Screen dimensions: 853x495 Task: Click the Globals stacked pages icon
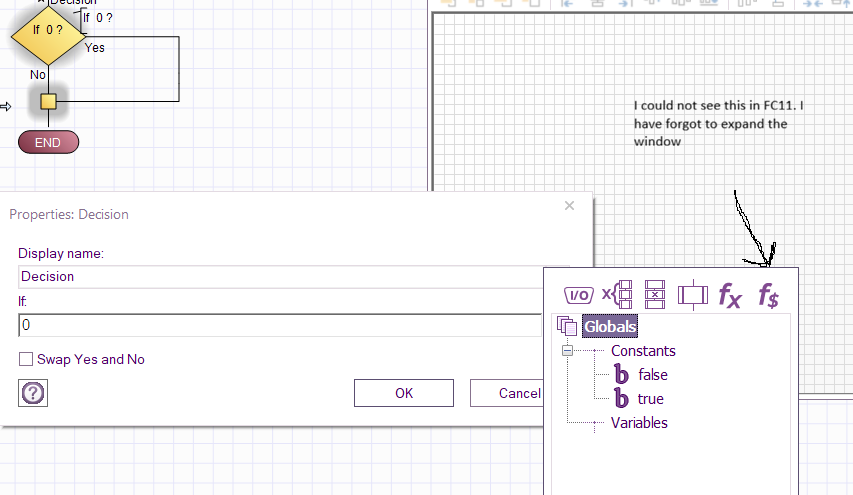pyautogui.click(x=567, y=326)
